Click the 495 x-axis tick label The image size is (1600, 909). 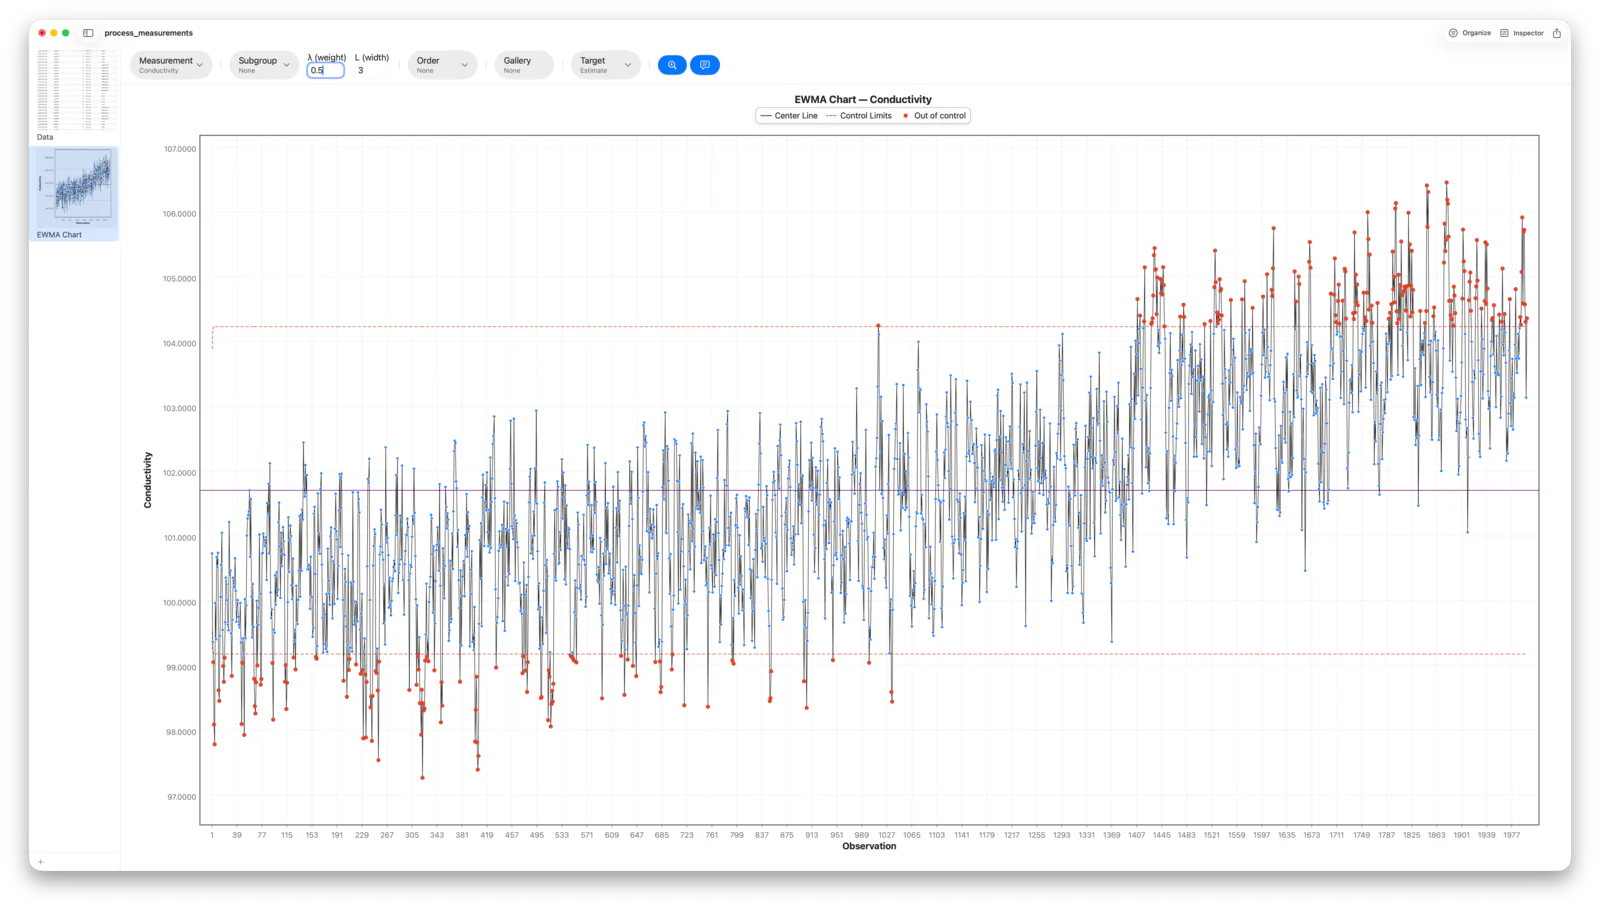click(537, 835)
